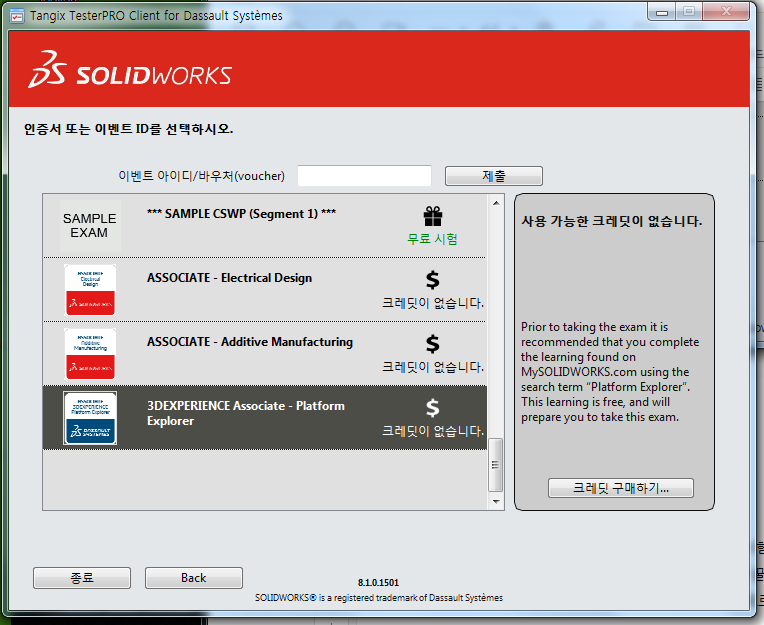The width and height of the screenshot is (764, 625).
Task: Close the TesterPRO client window
Action: [x=726, y=12]
